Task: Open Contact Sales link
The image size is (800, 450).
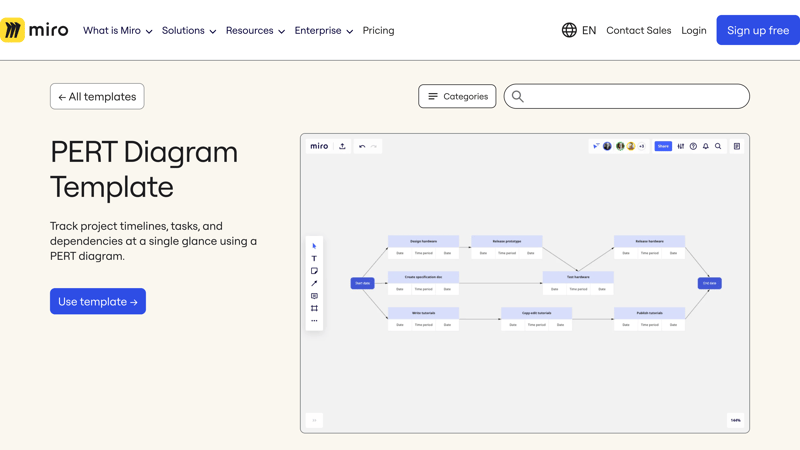Action: tap(639, 31)
